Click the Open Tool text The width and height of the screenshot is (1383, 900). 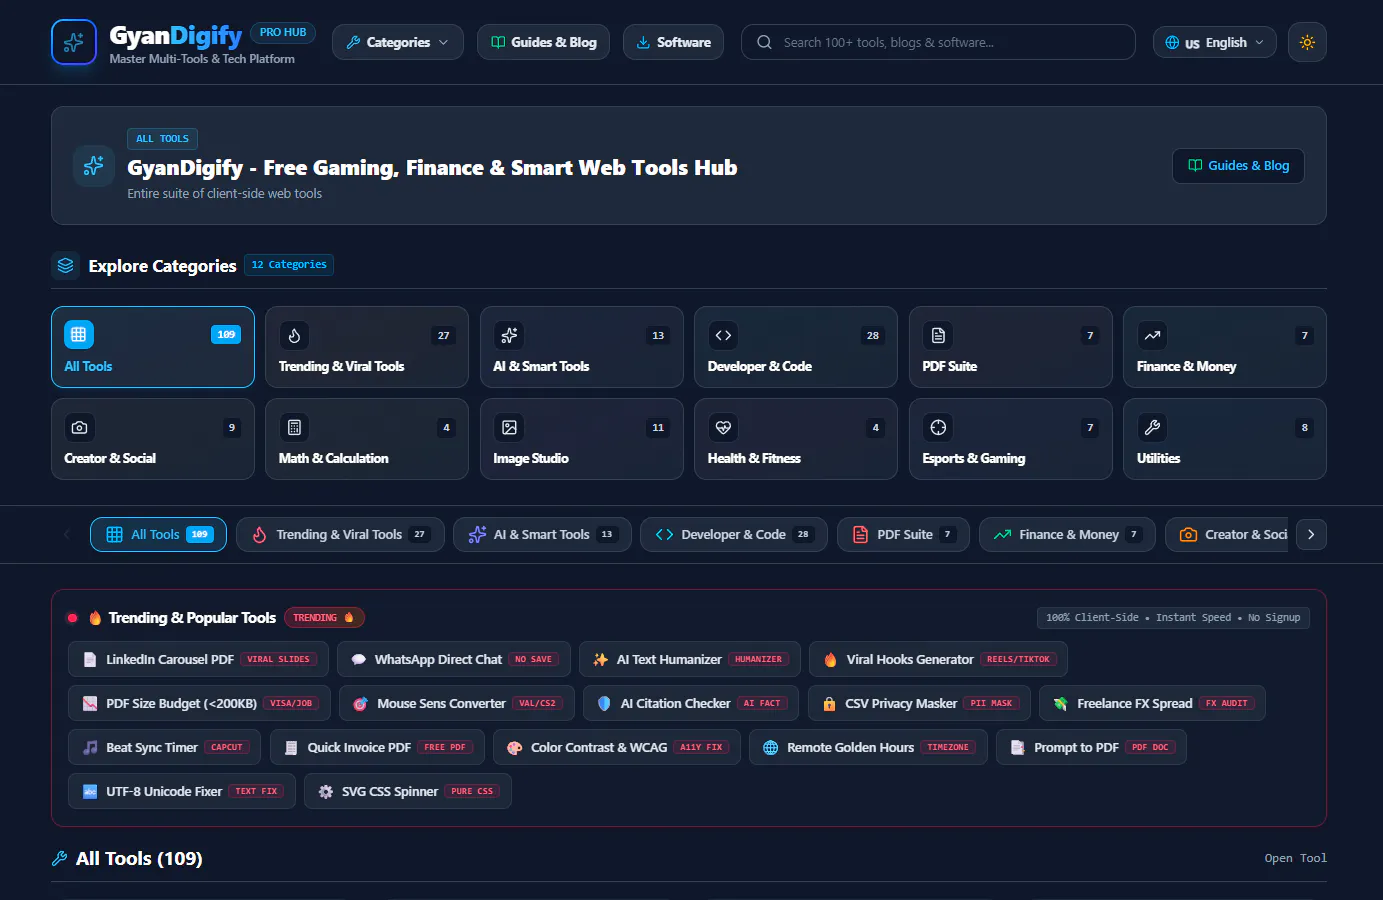tap(1295, 858)
